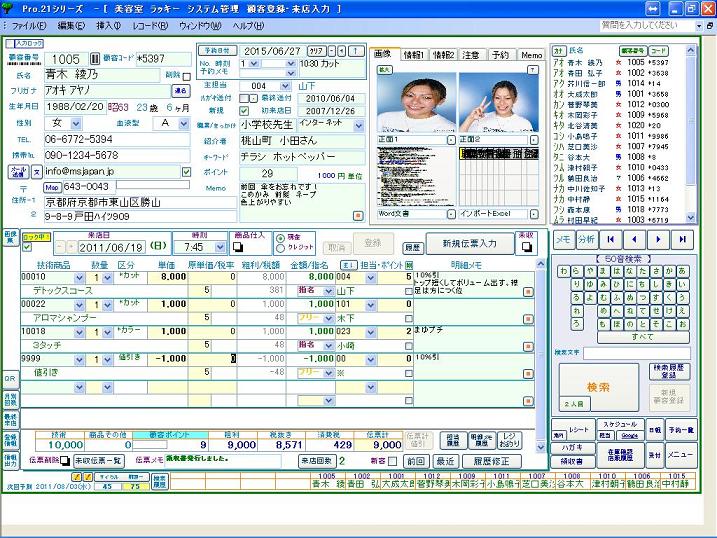Click the 未収 icon
This screenshot has height=538, width=717.
click(526, 247)
